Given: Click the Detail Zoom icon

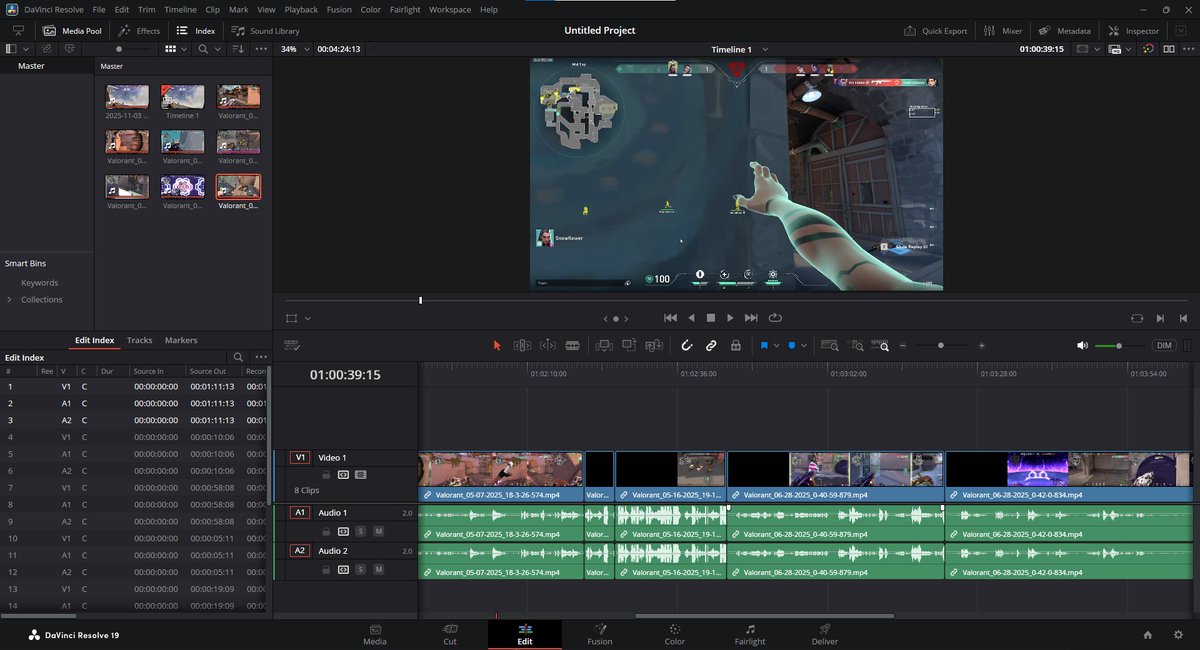Looking at the screenshot, I should 857,345.
